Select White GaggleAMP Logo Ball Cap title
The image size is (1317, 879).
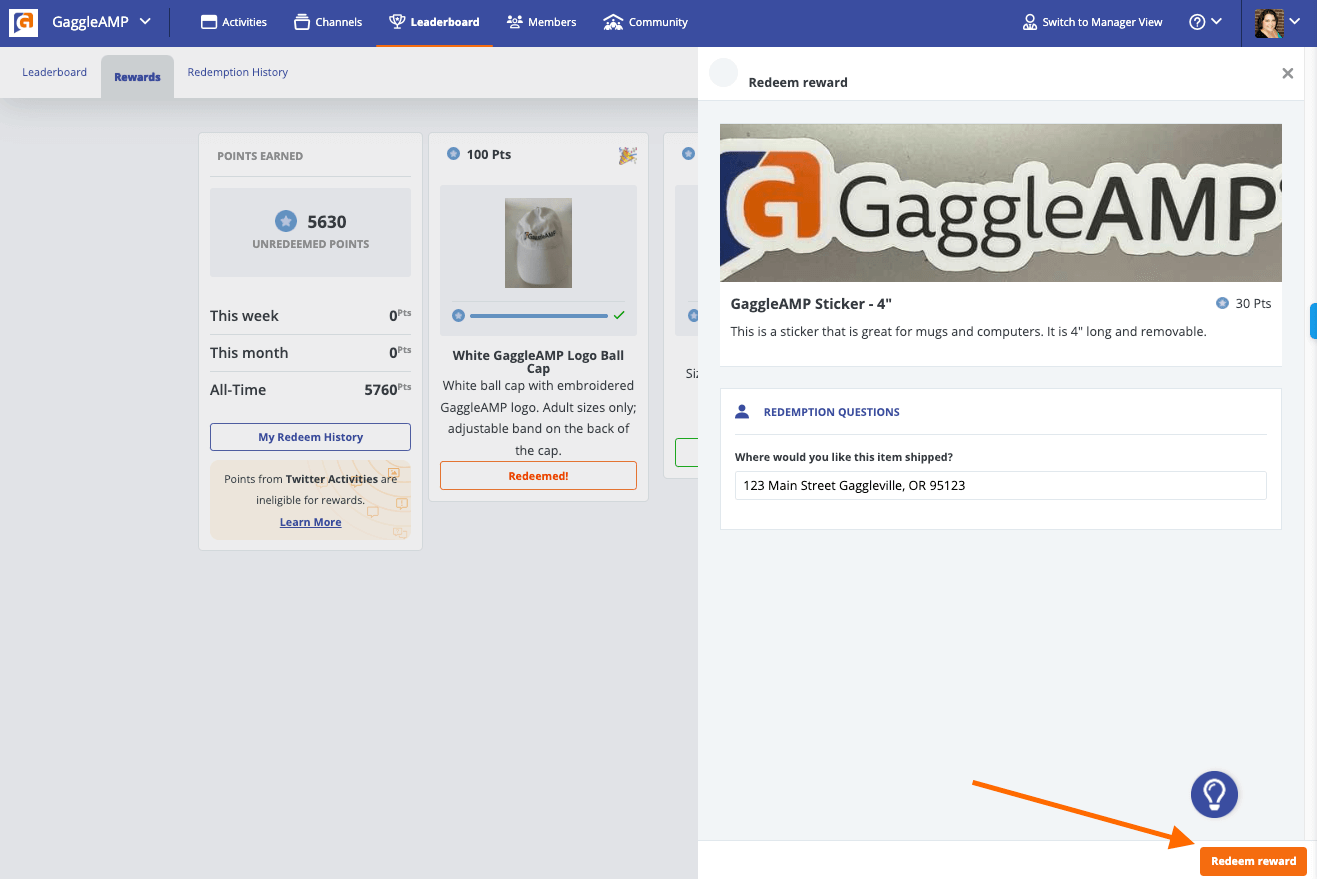click(538, 362)
